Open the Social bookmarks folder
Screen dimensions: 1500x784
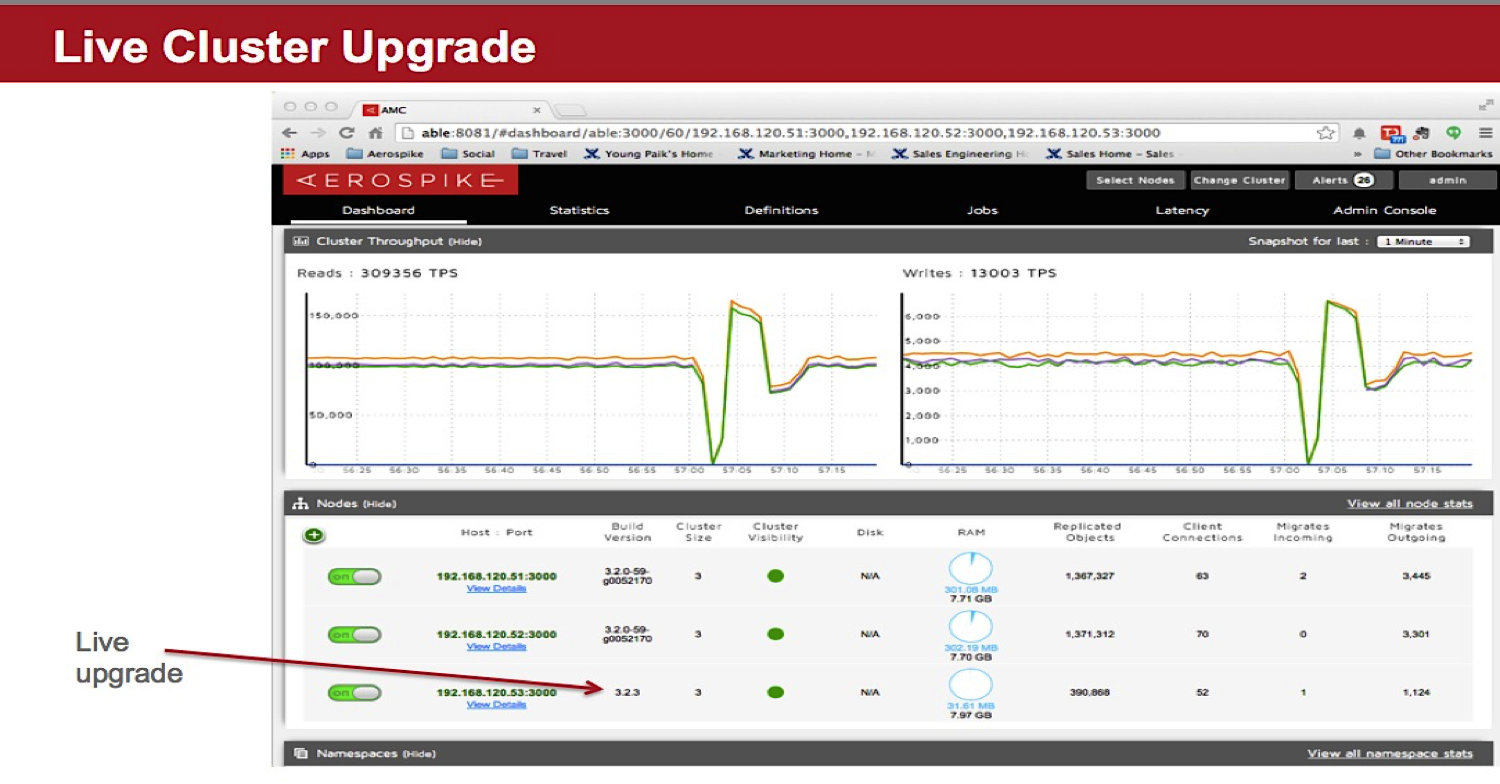pos(468,154)
